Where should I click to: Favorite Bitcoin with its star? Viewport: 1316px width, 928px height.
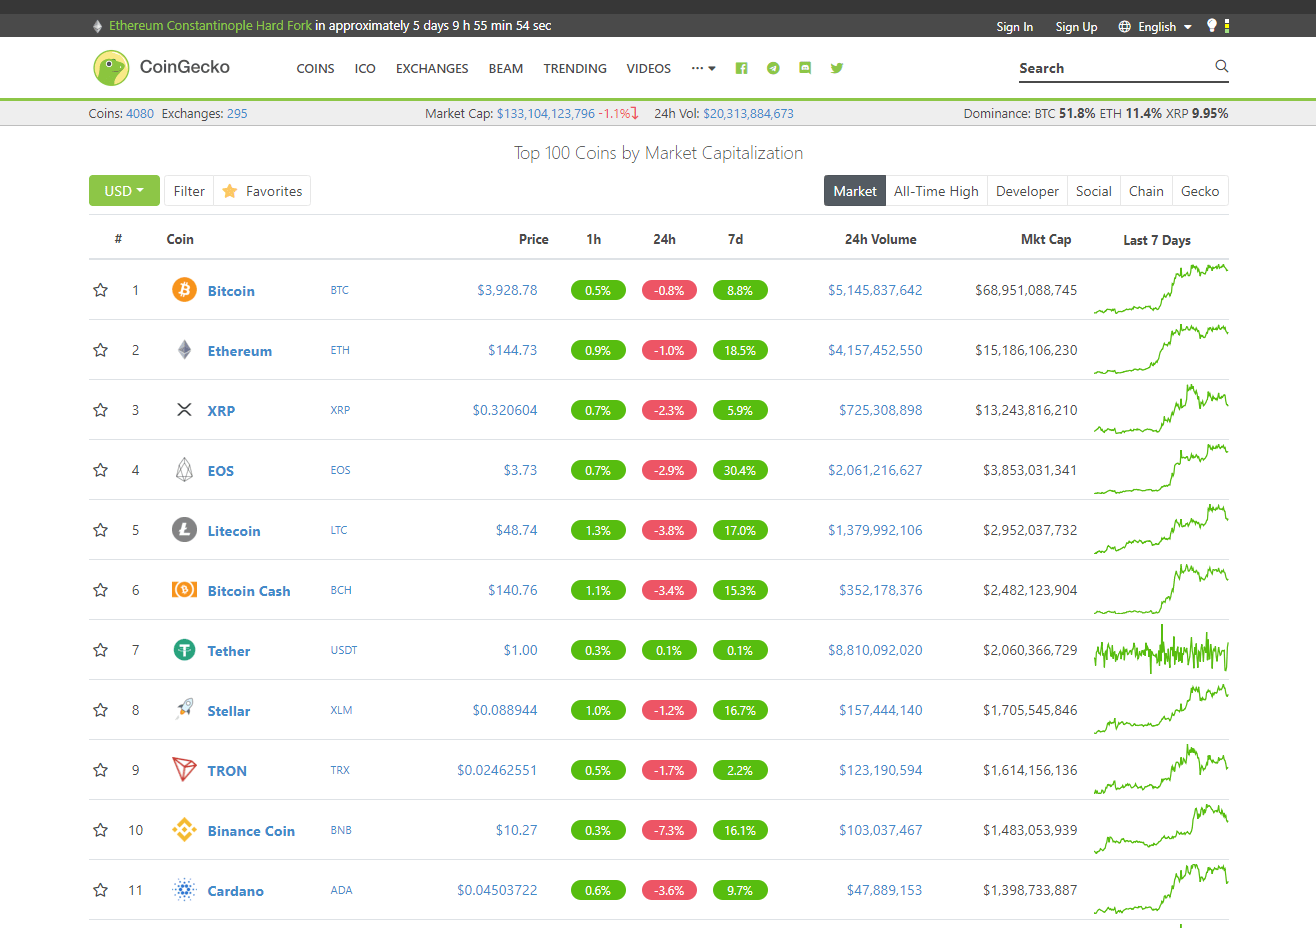100,290
